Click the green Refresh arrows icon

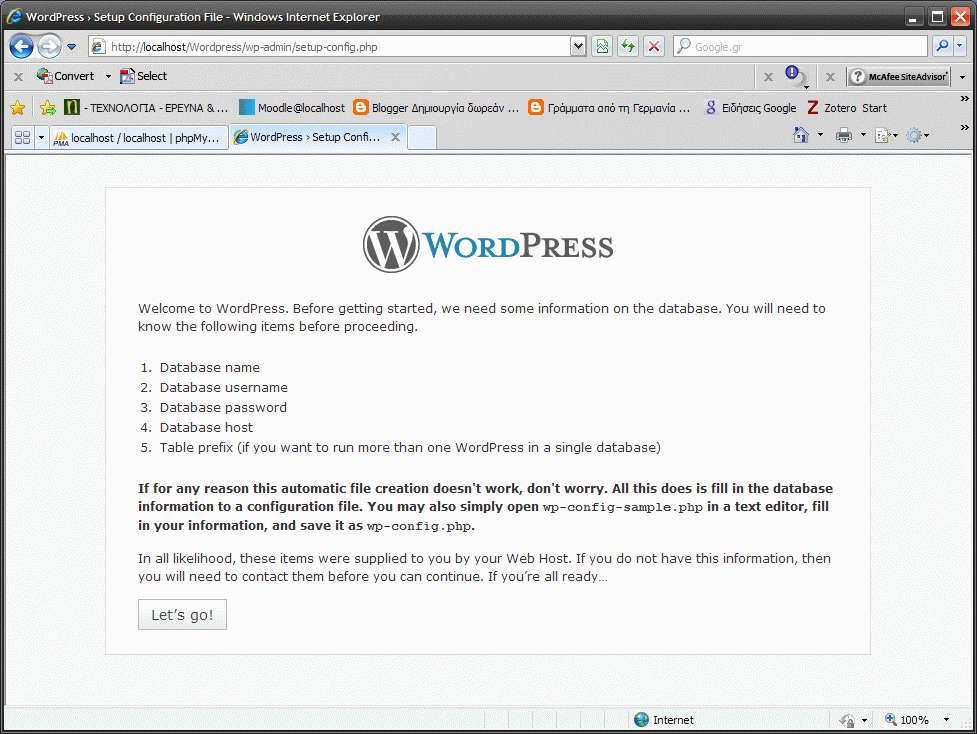[628, 47]
